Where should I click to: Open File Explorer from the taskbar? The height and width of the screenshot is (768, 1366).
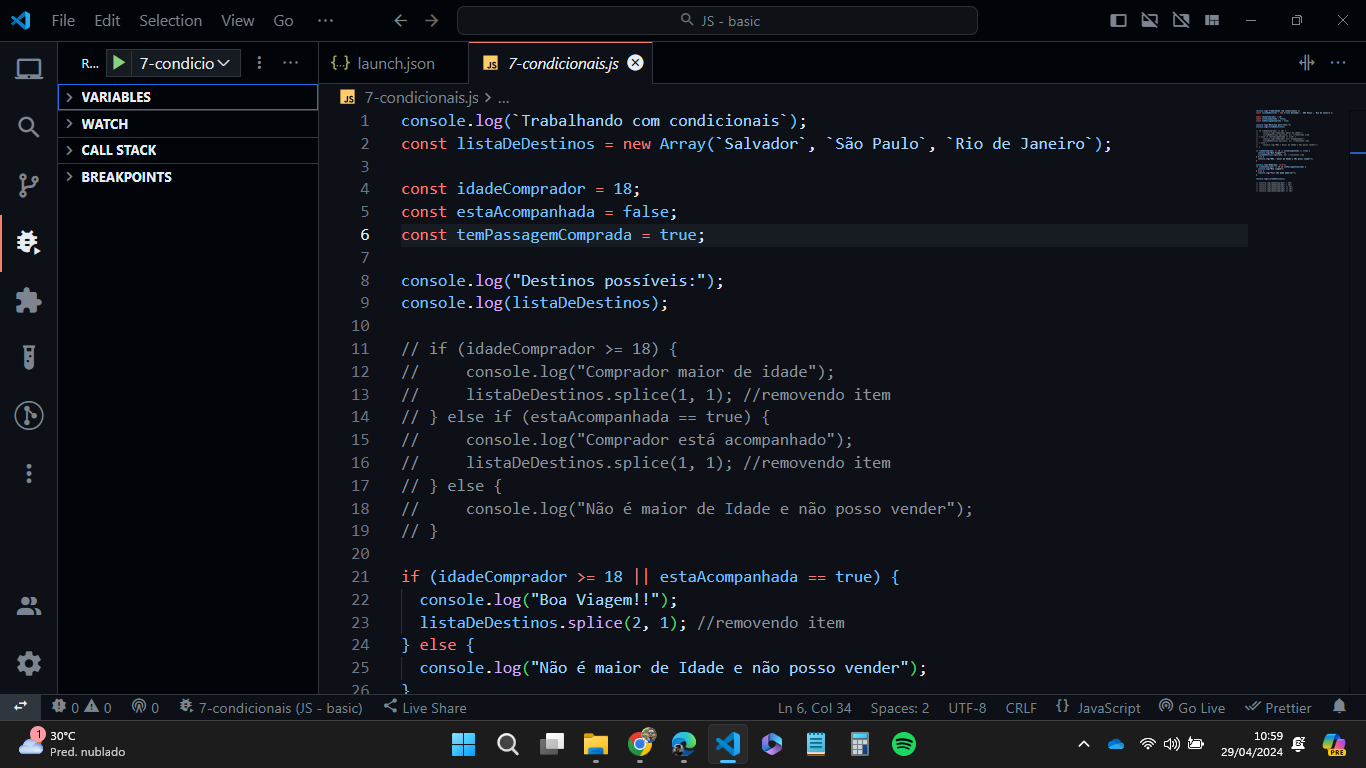[x=596, y=744]
